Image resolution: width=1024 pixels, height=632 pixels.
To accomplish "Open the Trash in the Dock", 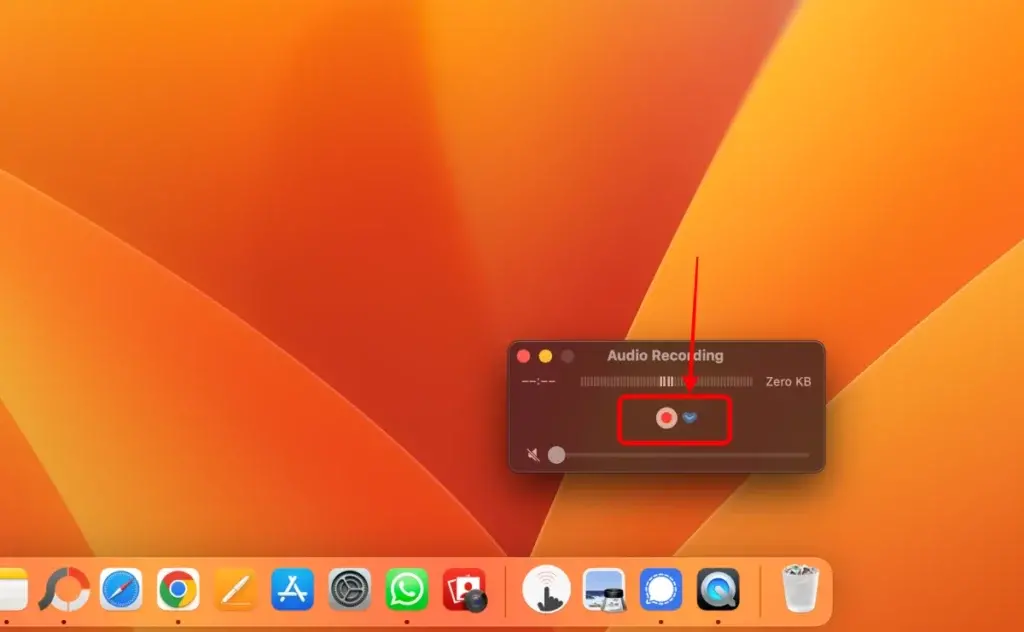I will pyautogui.click(x=799, y=588).
